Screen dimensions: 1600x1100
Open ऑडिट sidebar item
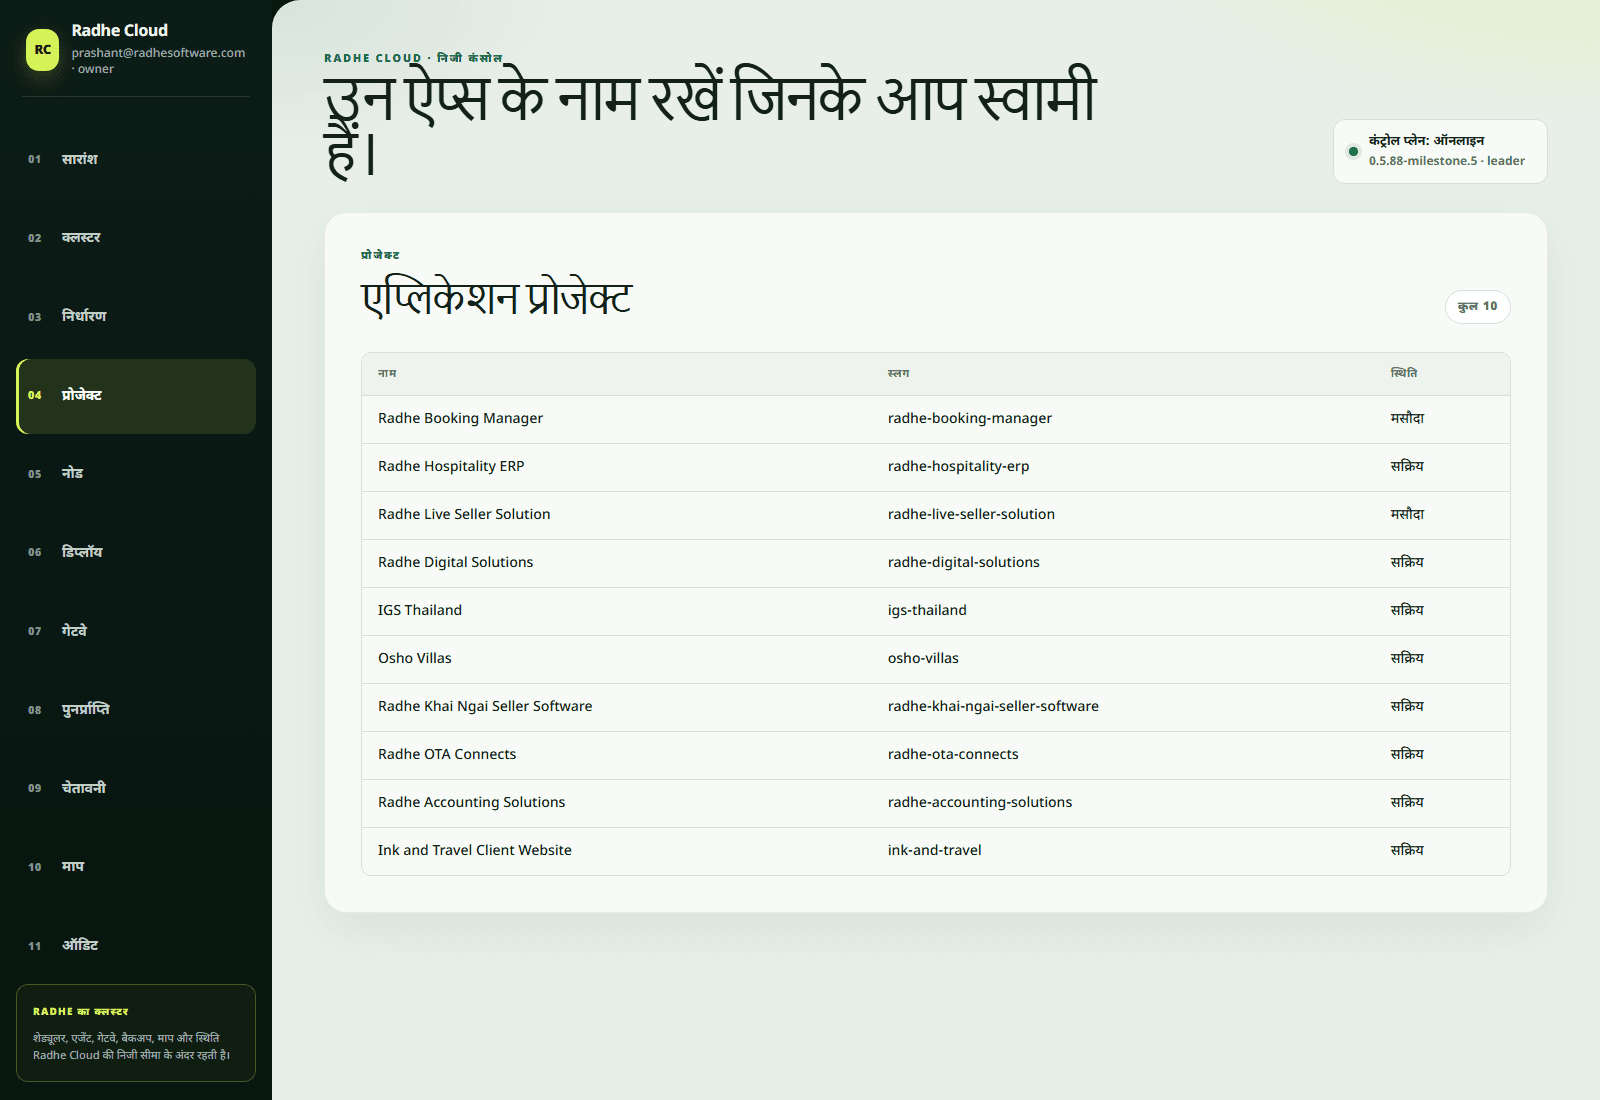click(x=136, y=946)
